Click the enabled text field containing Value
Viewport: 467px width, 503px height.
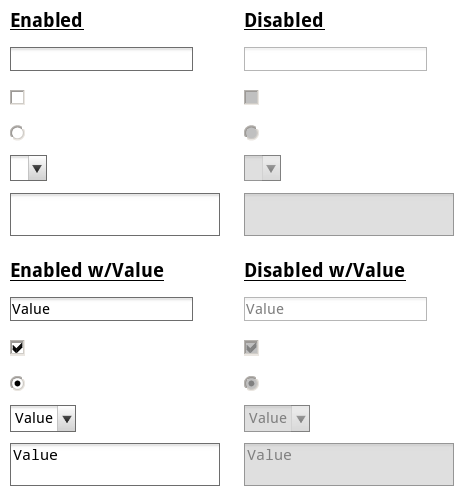pyautogui.click(x=101, y=309)
